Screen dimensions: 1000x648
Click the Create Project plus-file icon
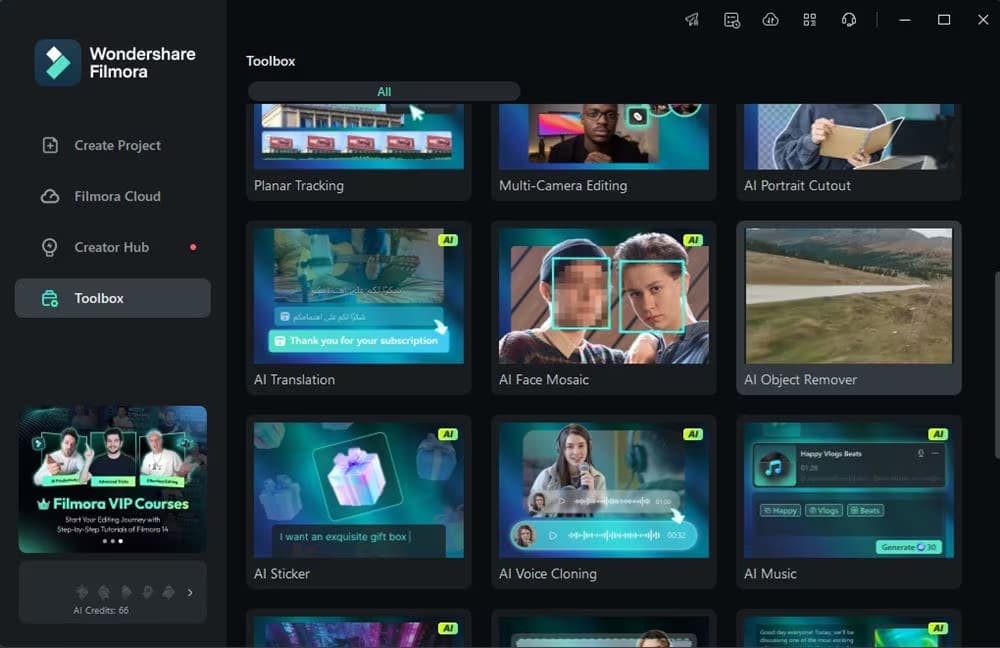coord(50,145)
